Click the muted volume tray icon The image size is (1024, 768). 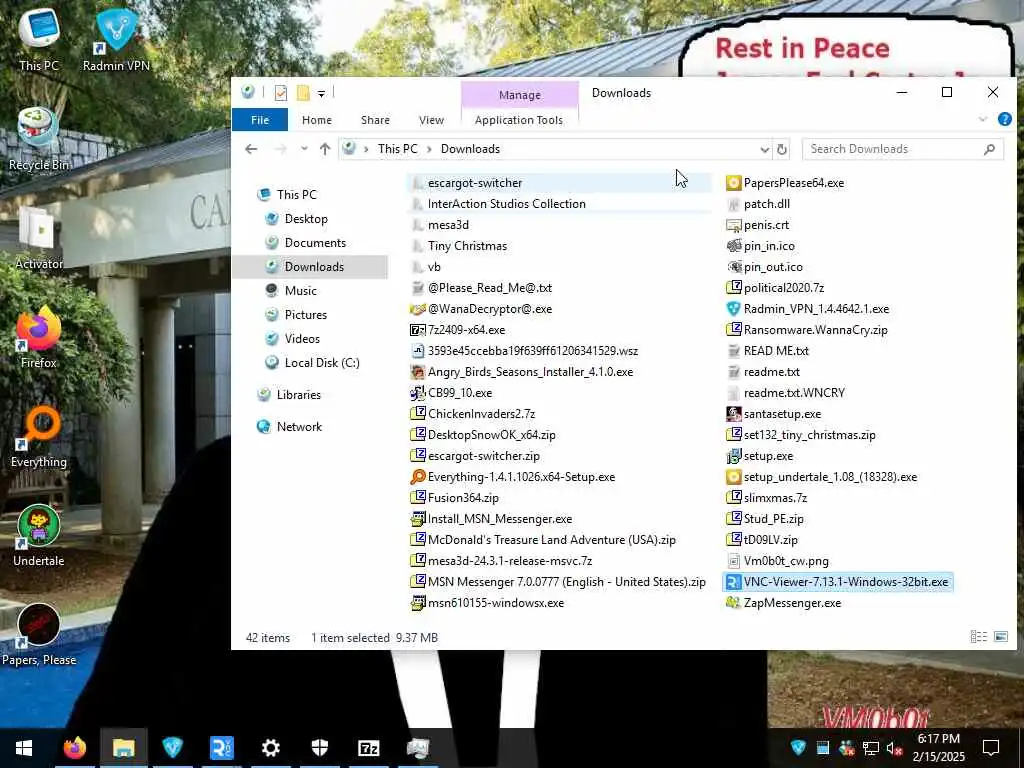(894, 748)
